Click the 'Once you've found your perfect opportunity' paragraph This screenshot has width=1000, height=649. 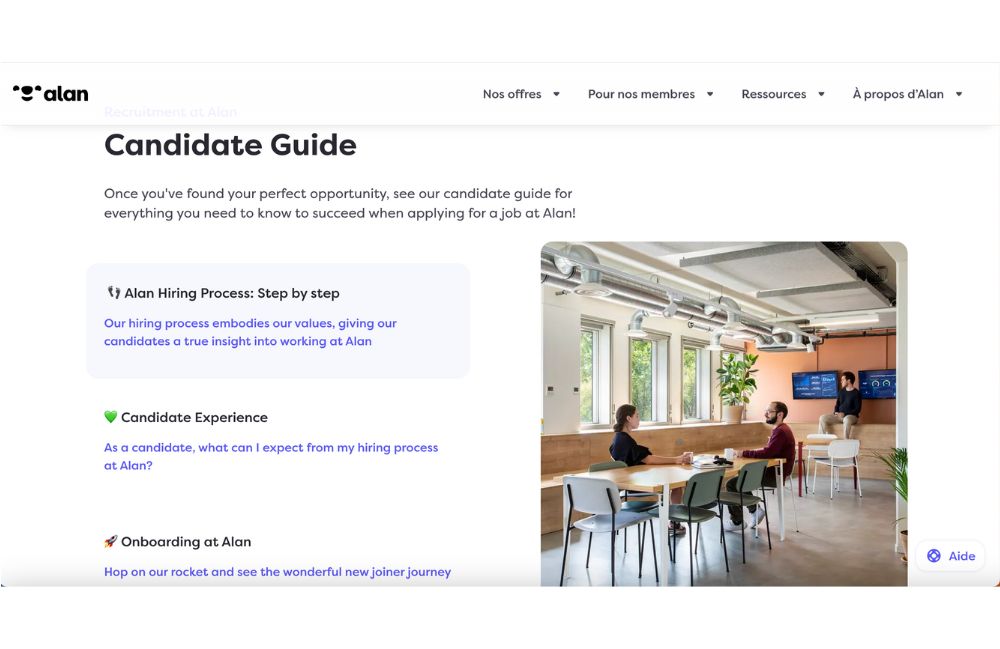[340, 203]
